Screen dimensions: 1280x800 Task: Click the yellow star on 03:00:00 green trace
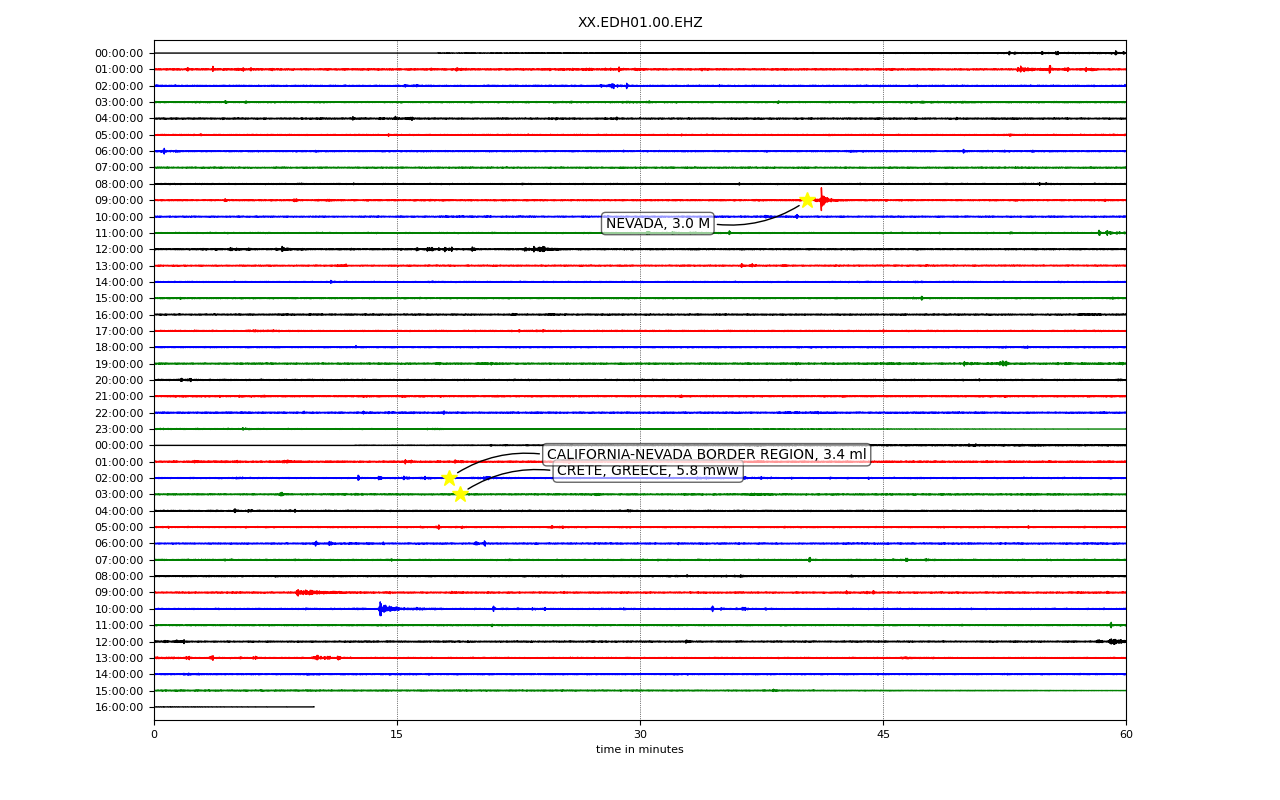460,494
